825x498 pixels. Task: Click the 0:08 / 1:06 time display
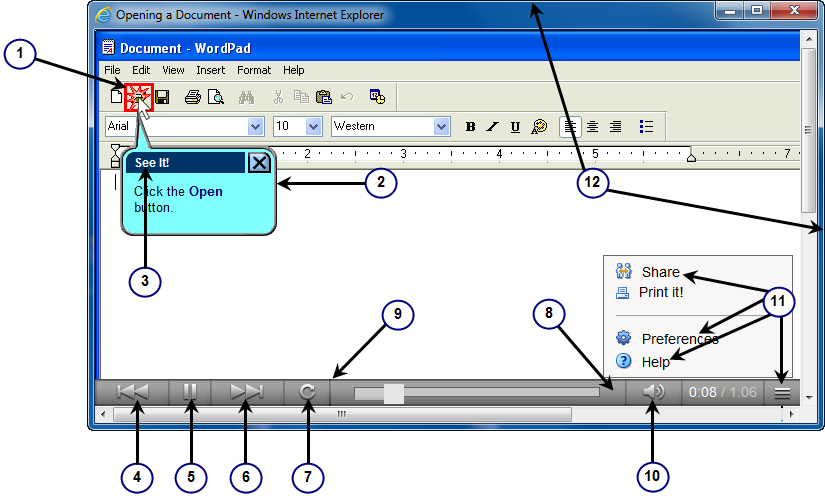(x=722, y=392)
